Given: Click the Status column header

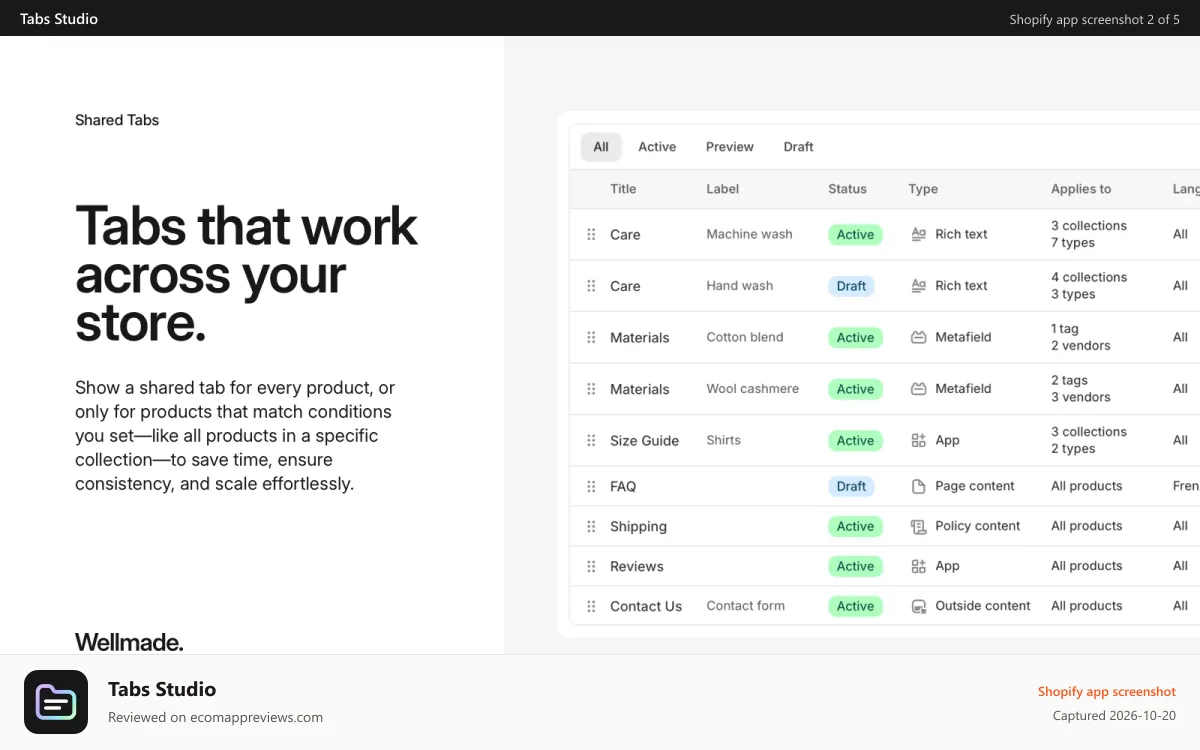Looking at the screenshot, I should coord(847,189).
